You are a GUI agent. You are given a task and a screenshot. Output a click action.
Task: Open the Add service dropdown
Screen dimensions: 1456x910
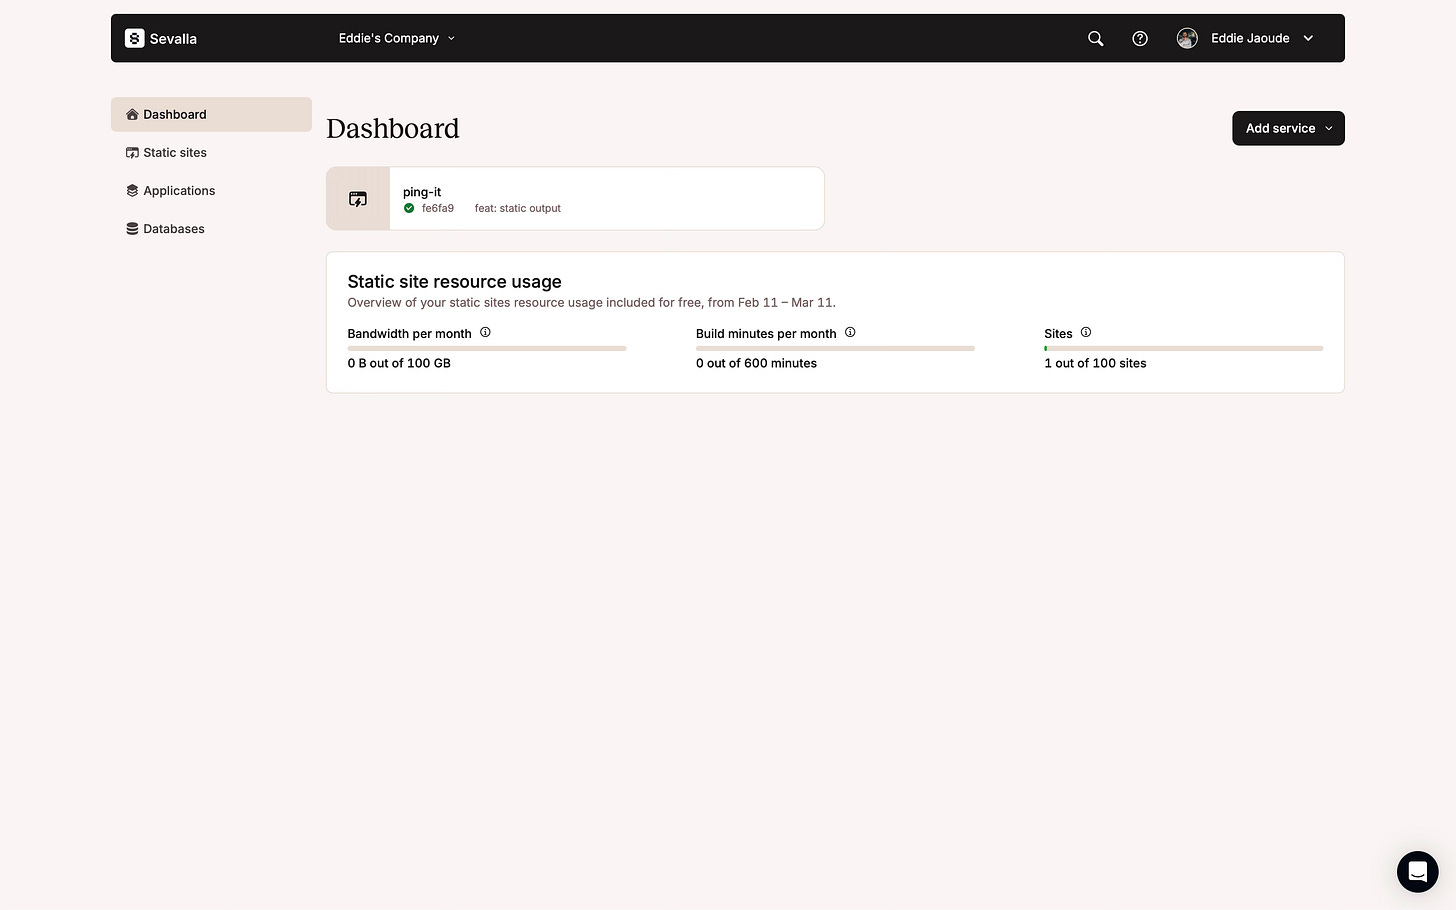(x=1288, y=128)
